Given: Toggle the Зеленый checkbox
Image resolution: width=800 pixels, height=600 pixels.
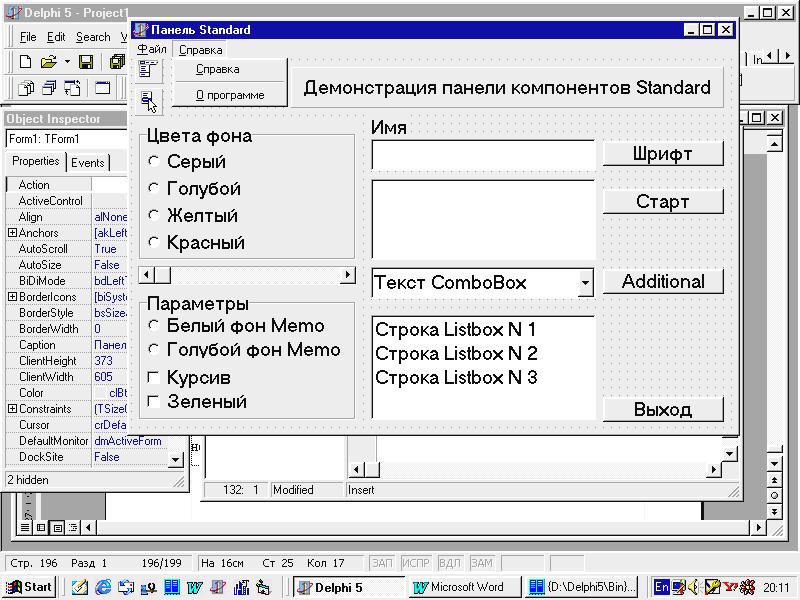Looking at the screenshot, I should 153,402.
